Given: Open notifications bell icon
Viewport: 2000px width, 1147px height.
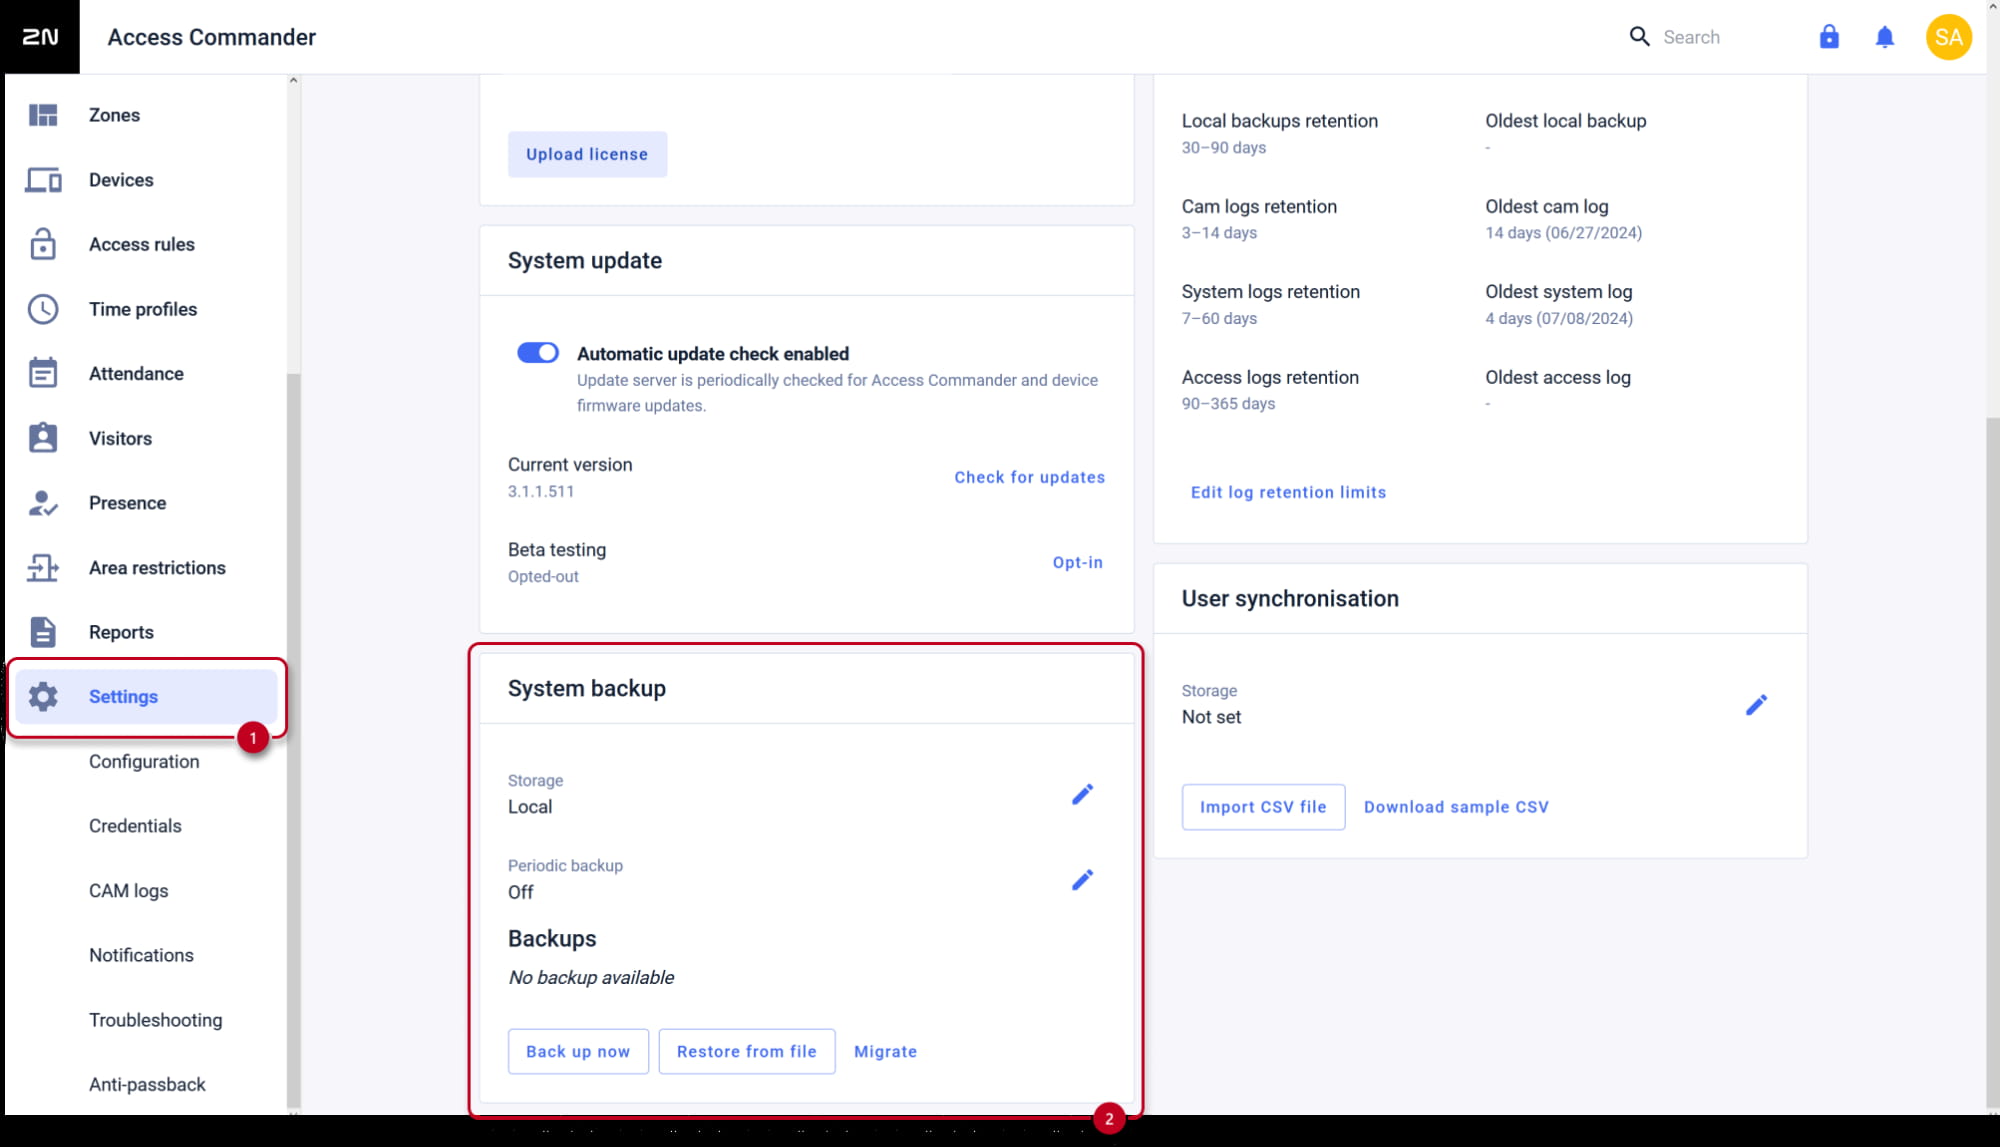Looking at the screenshot, I should point(1885,37).
